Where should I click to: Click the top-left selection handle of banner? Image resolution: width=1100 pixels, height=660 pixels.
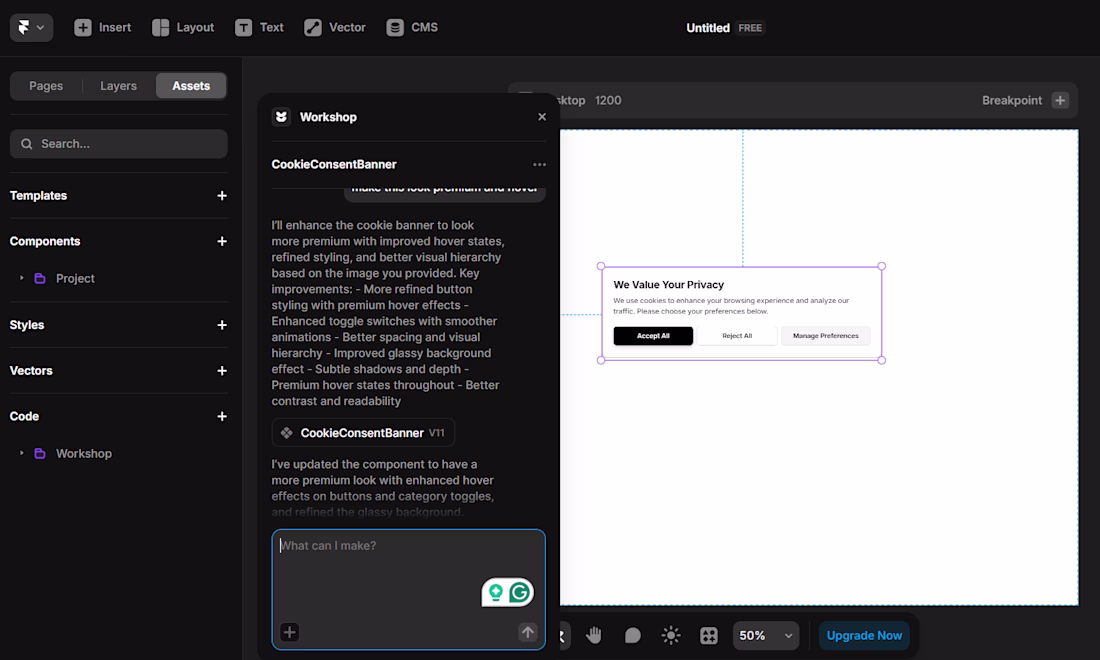tap(601, 266)
